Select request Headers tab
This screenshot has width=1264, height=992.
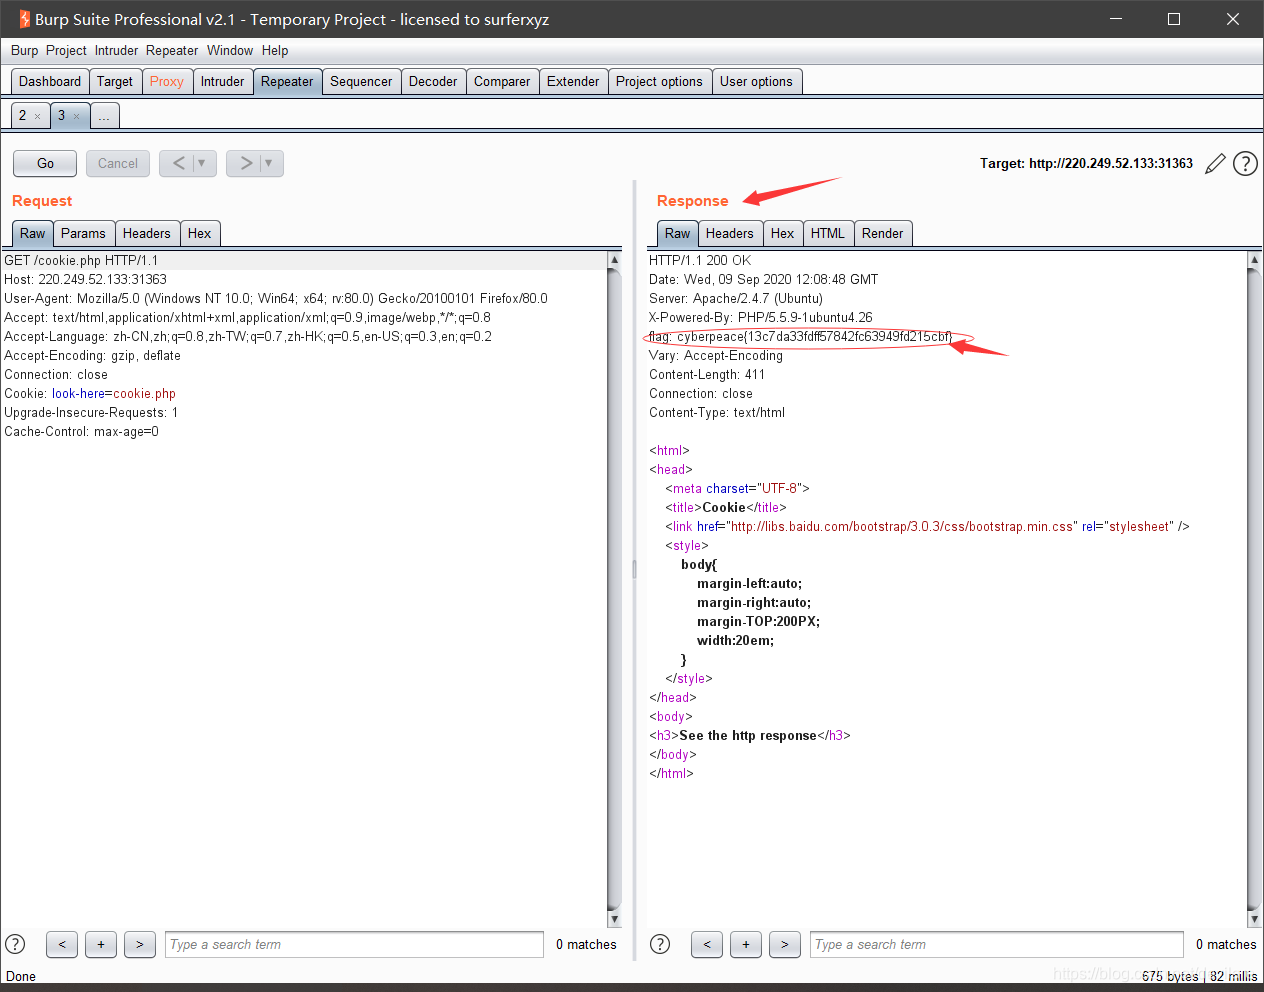pos(147,234)
